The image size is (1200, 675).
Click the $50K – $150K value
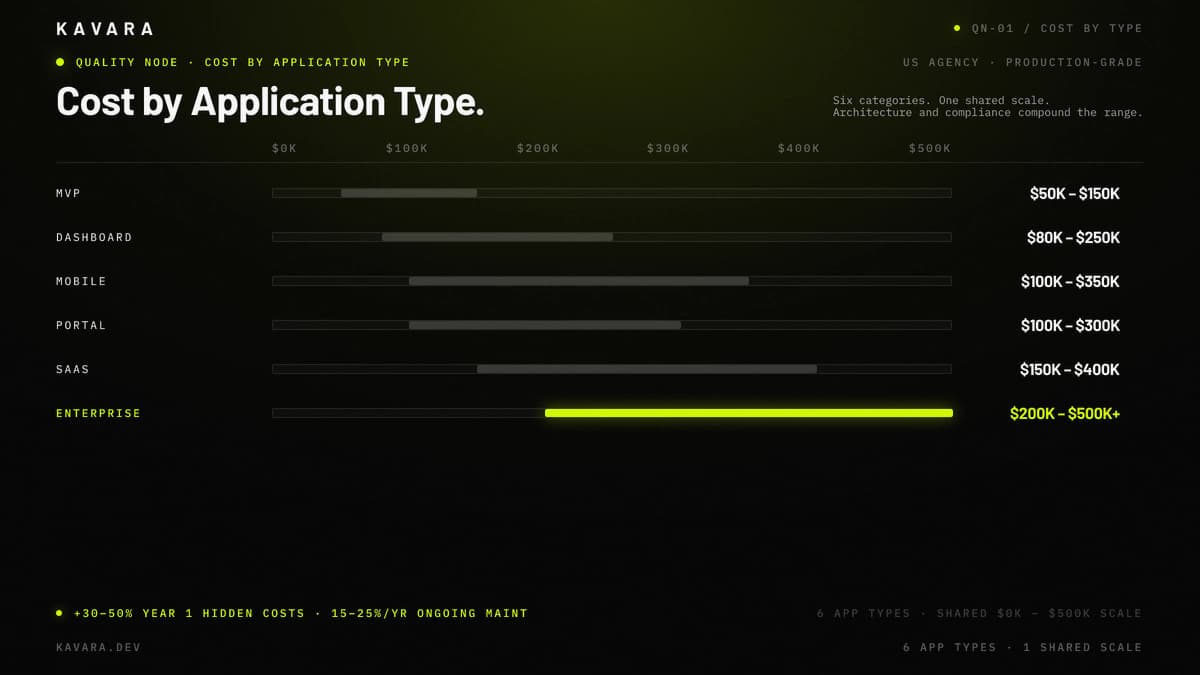tap(1075, 194)
